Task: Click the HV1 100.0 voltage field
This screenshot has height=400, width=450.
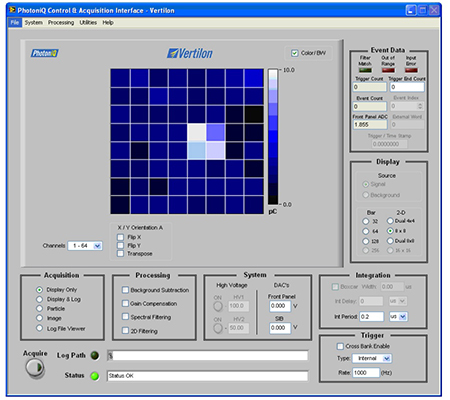Action: (x=238, y=306)
